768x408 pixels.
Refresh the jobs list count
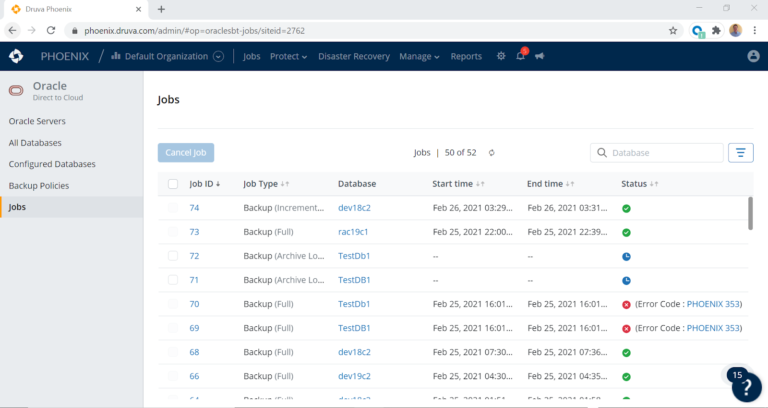tap(492, 153)
